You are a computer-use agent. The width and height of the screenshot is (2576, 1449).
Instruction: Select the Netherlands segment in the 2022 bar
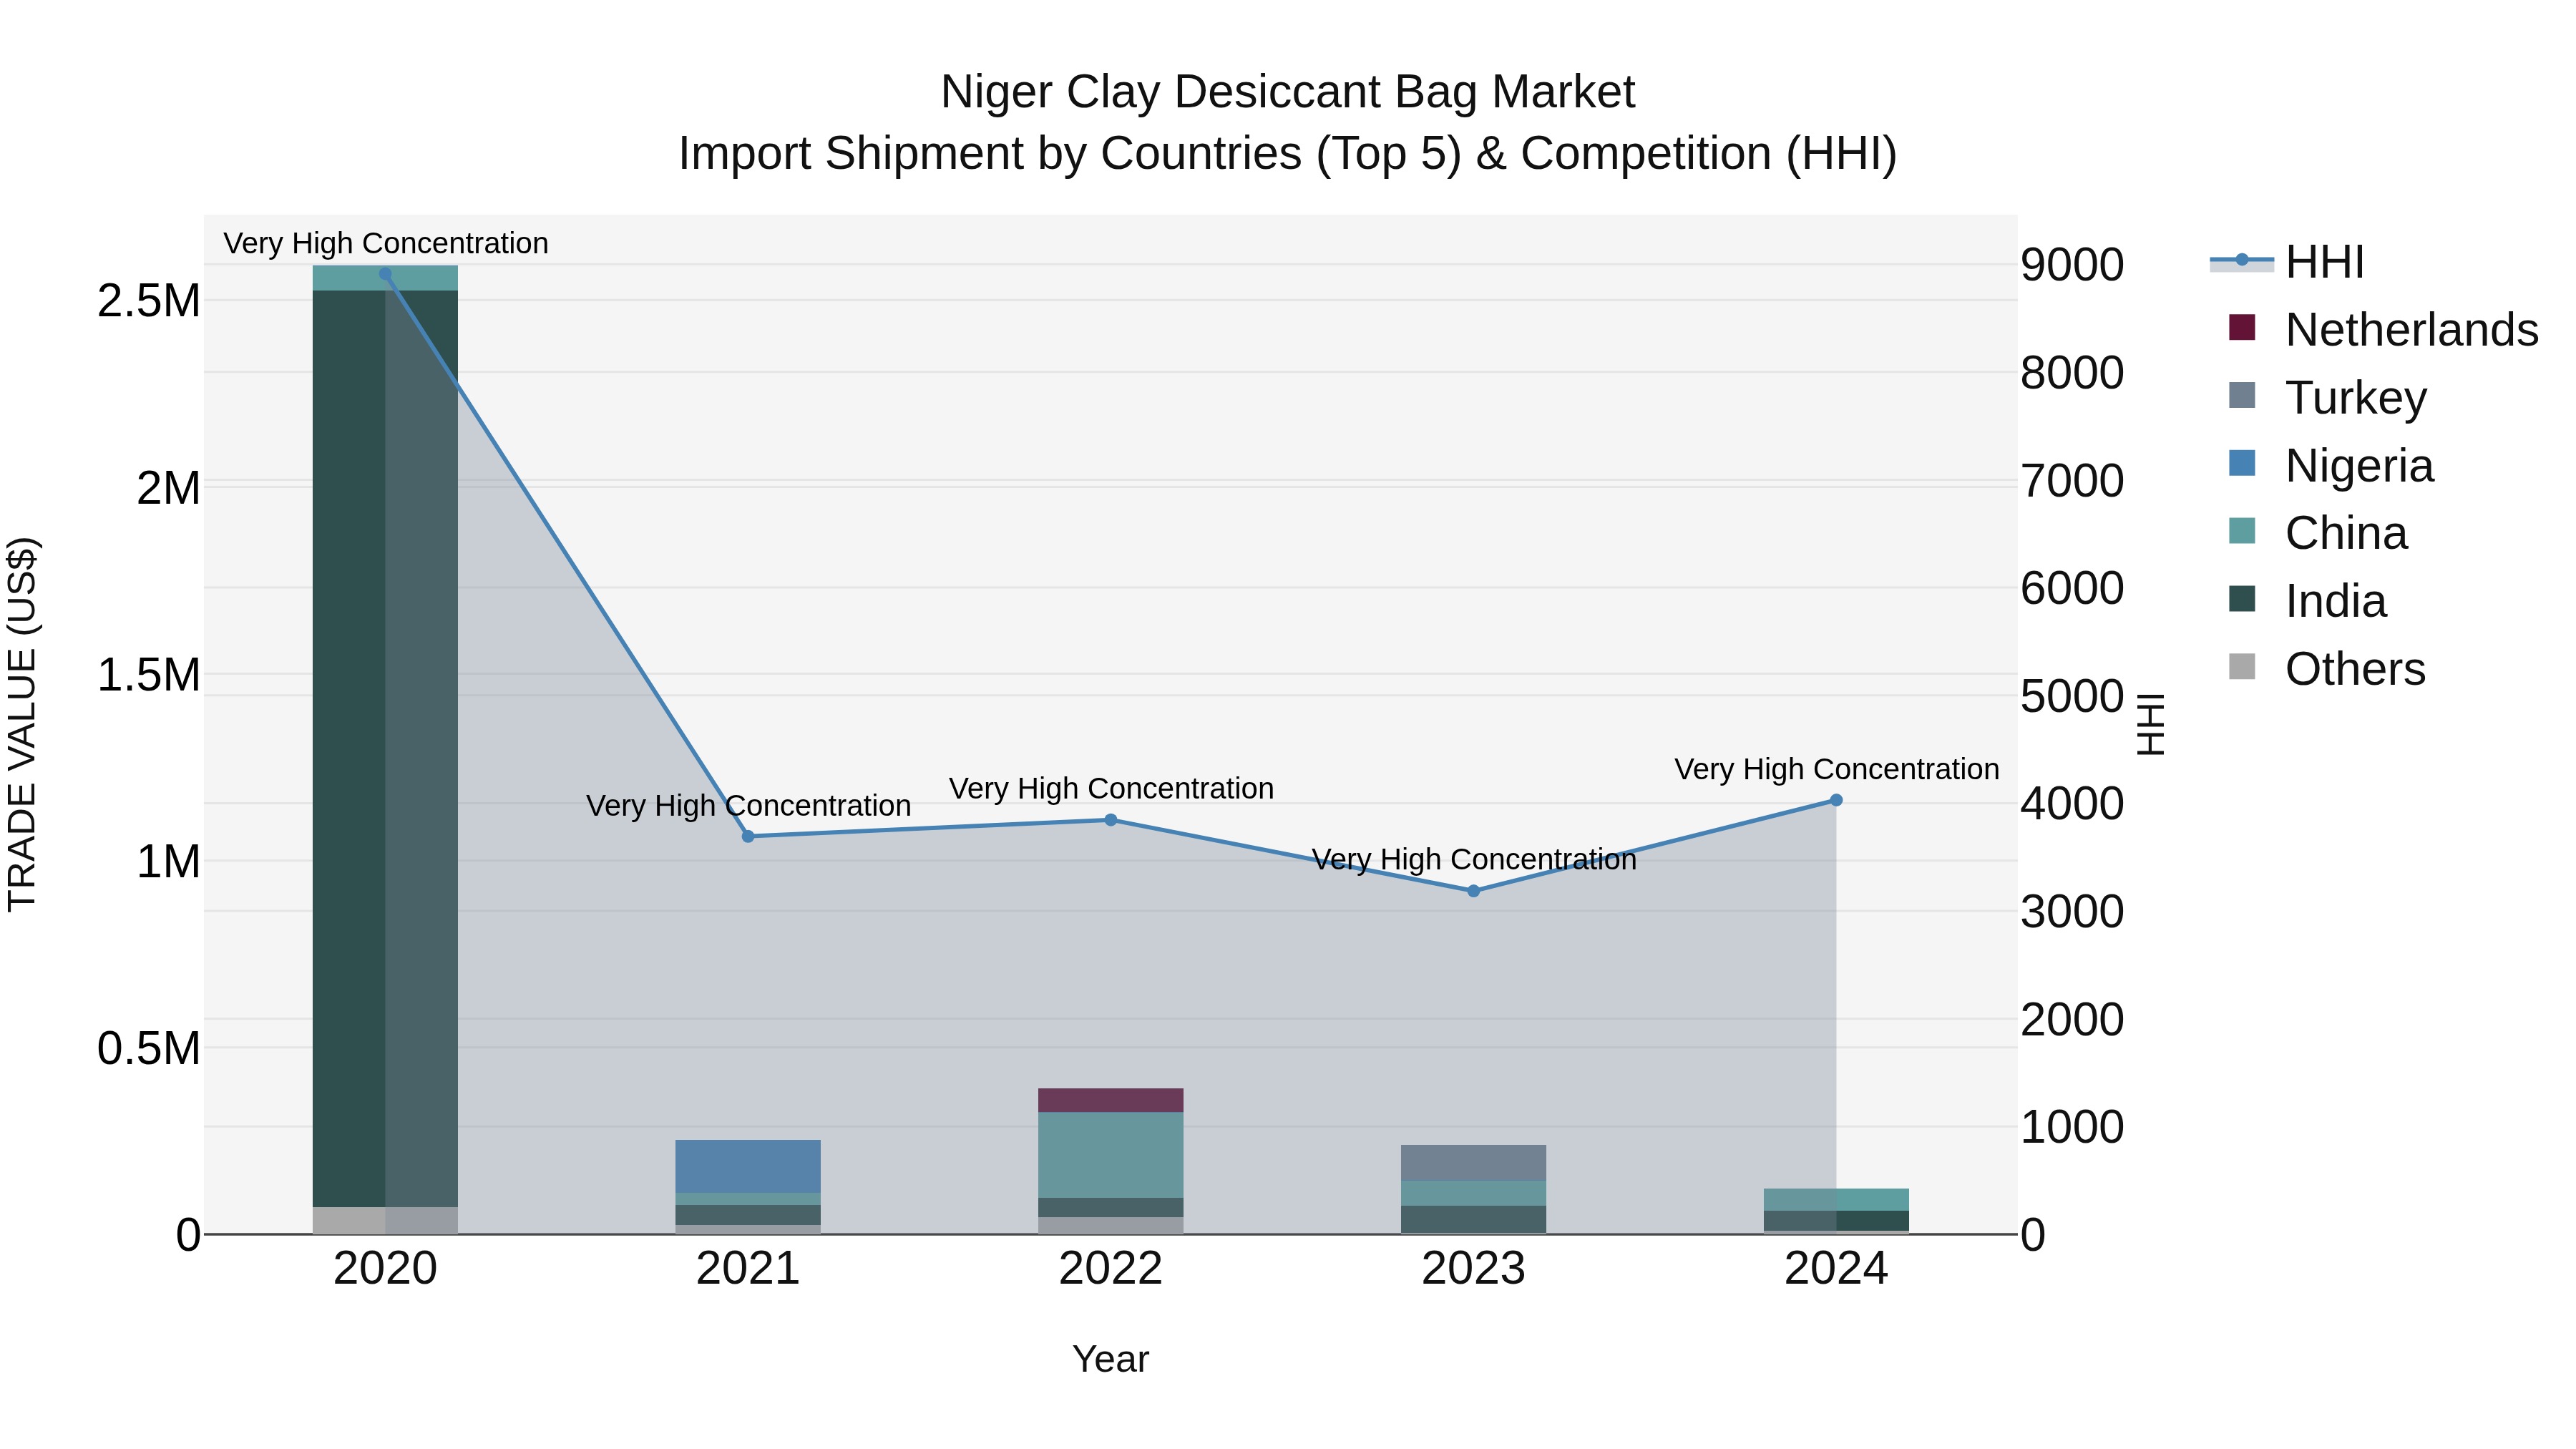point(1110,1100)
